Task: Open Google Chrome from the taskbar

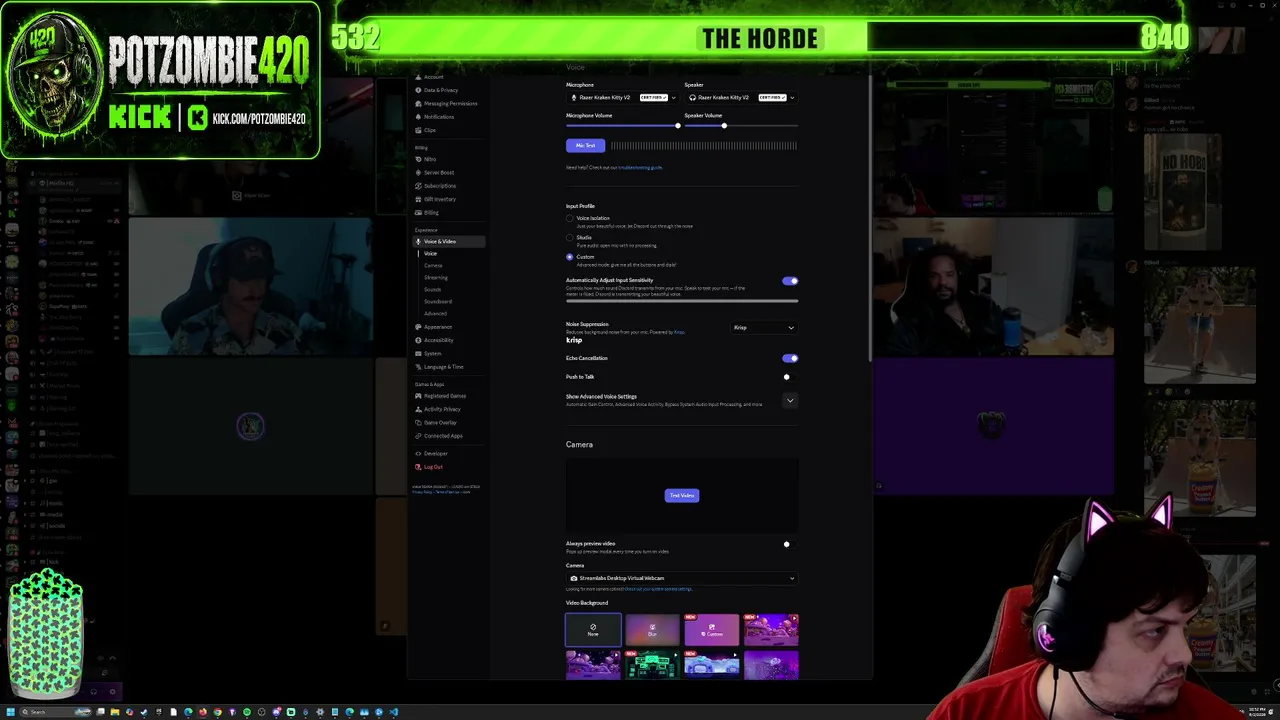Action: click(217, 712)
